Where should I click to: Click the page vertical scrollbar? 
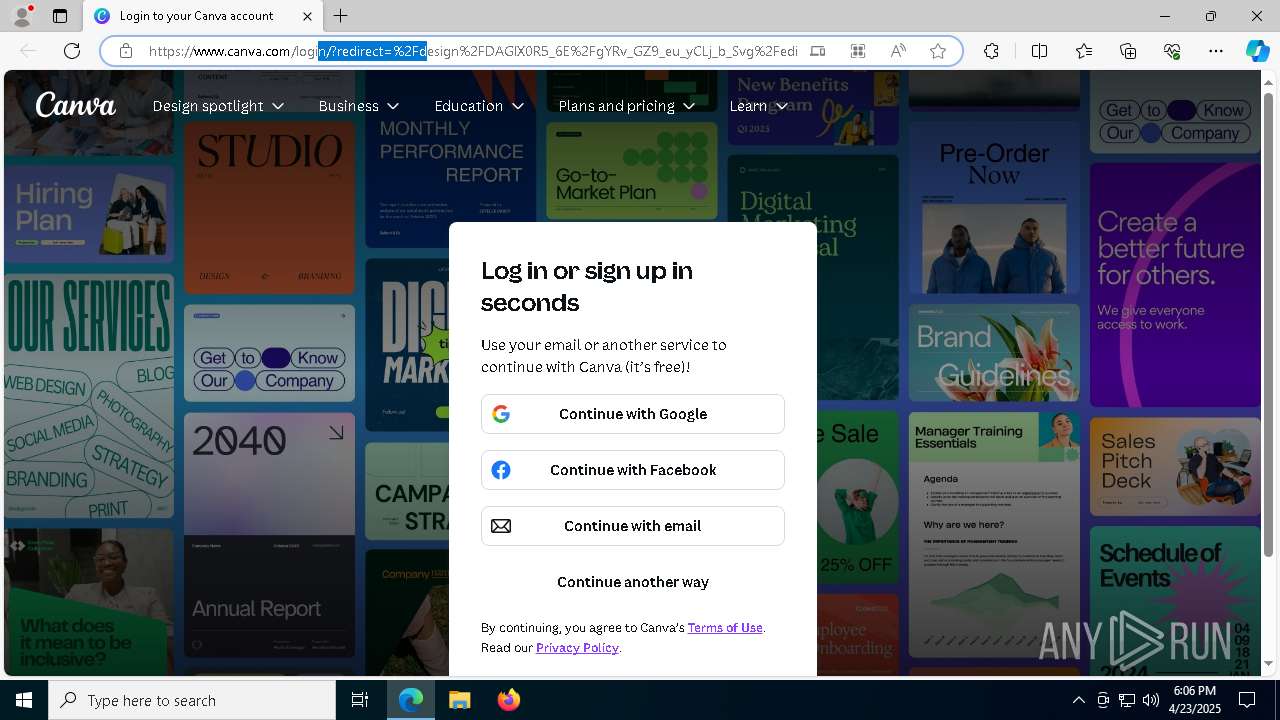[1269, 325]
